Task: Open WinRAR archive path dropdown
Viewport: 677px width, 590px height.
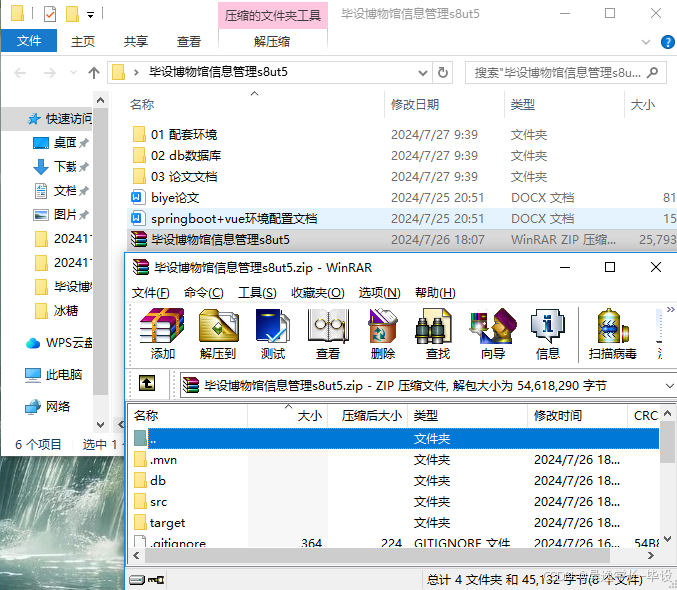Action: tap(669, 385)
